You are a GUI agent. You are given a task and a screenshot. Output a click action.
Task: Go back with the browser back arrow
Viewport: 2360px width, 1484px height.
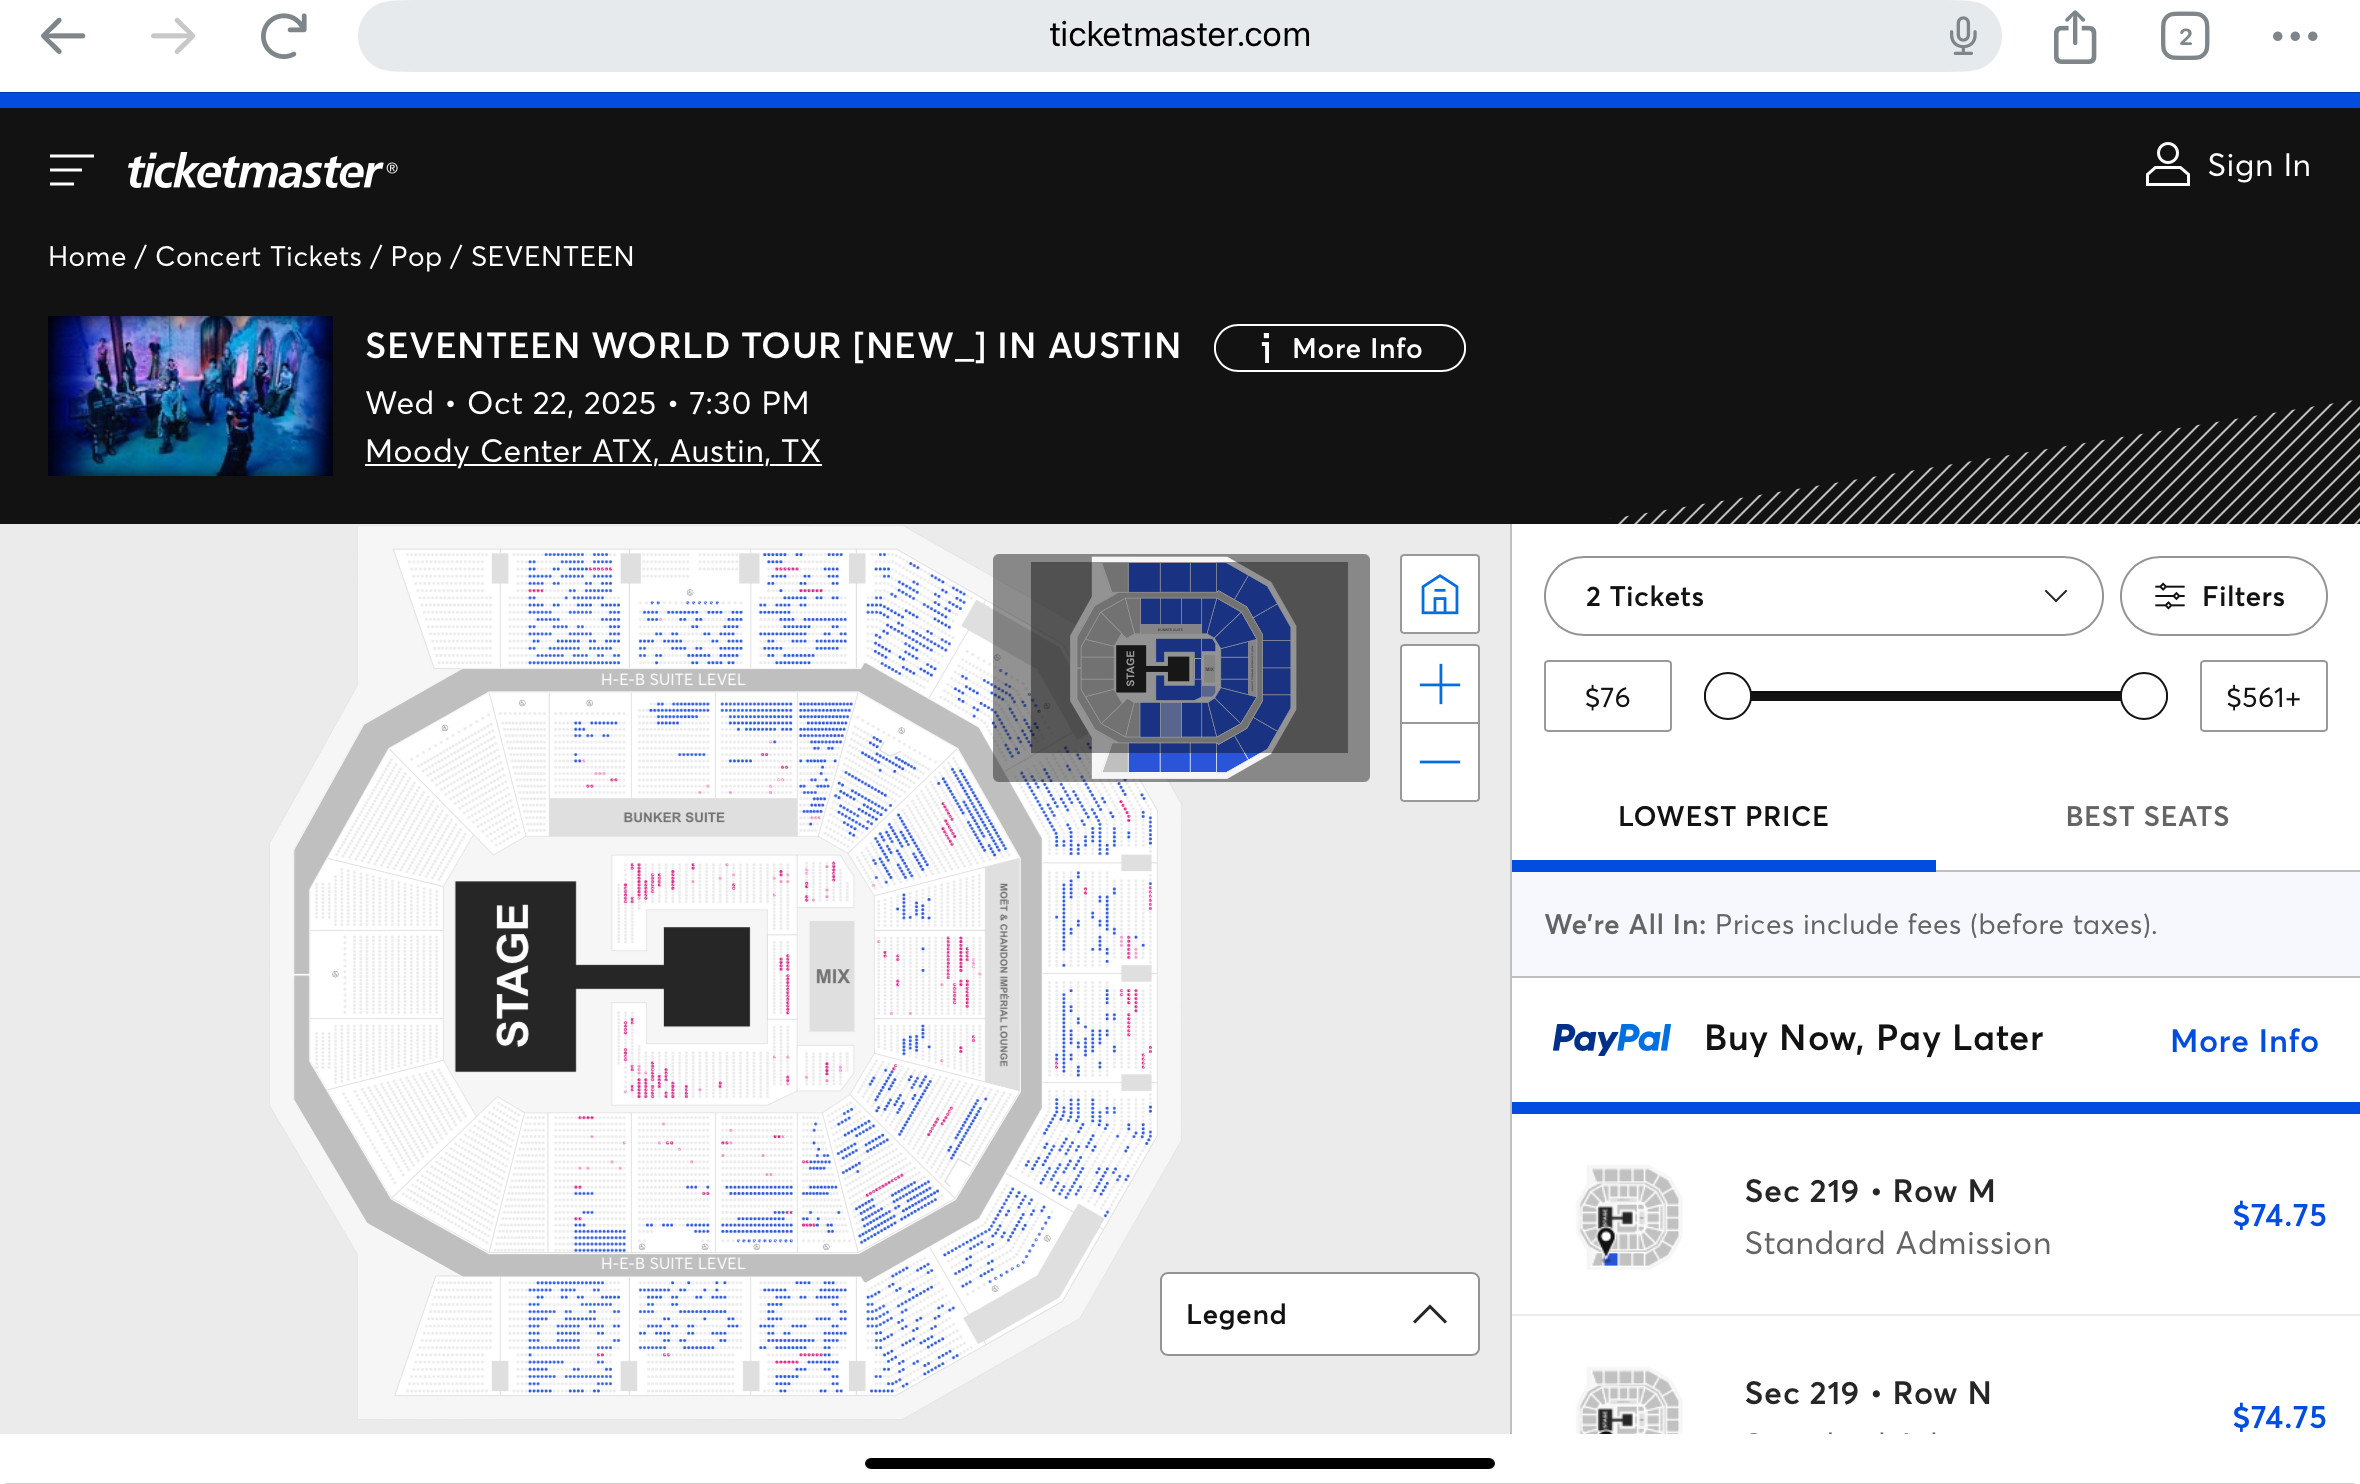tap(63, 37)
